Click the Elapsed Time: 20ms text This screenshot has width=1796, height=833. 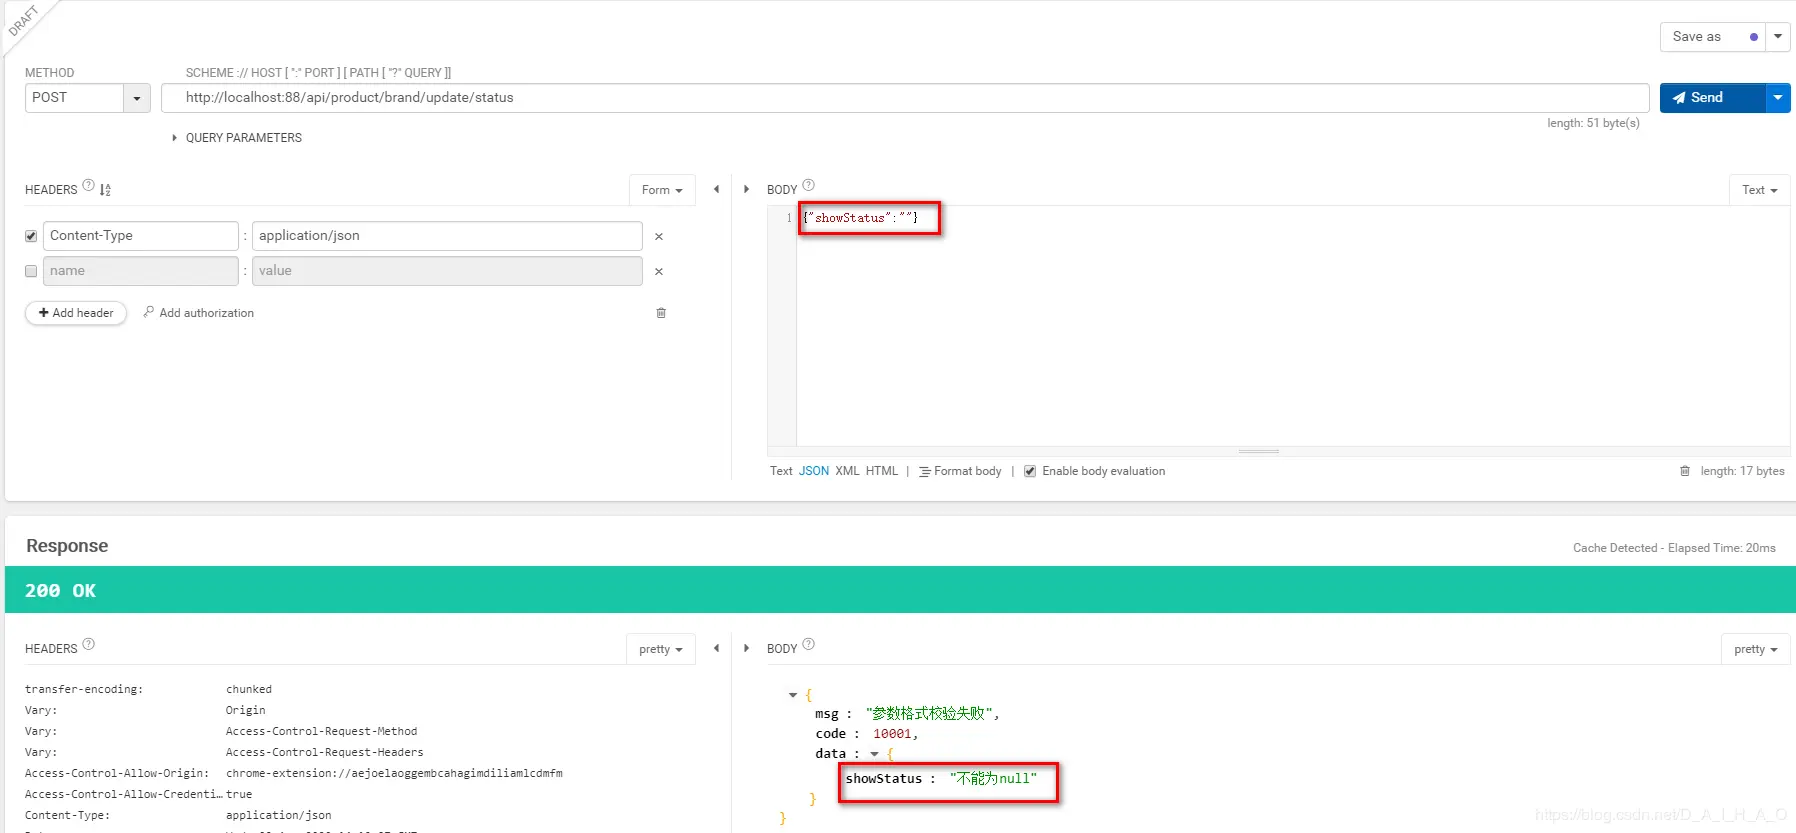coord(1722,548)
